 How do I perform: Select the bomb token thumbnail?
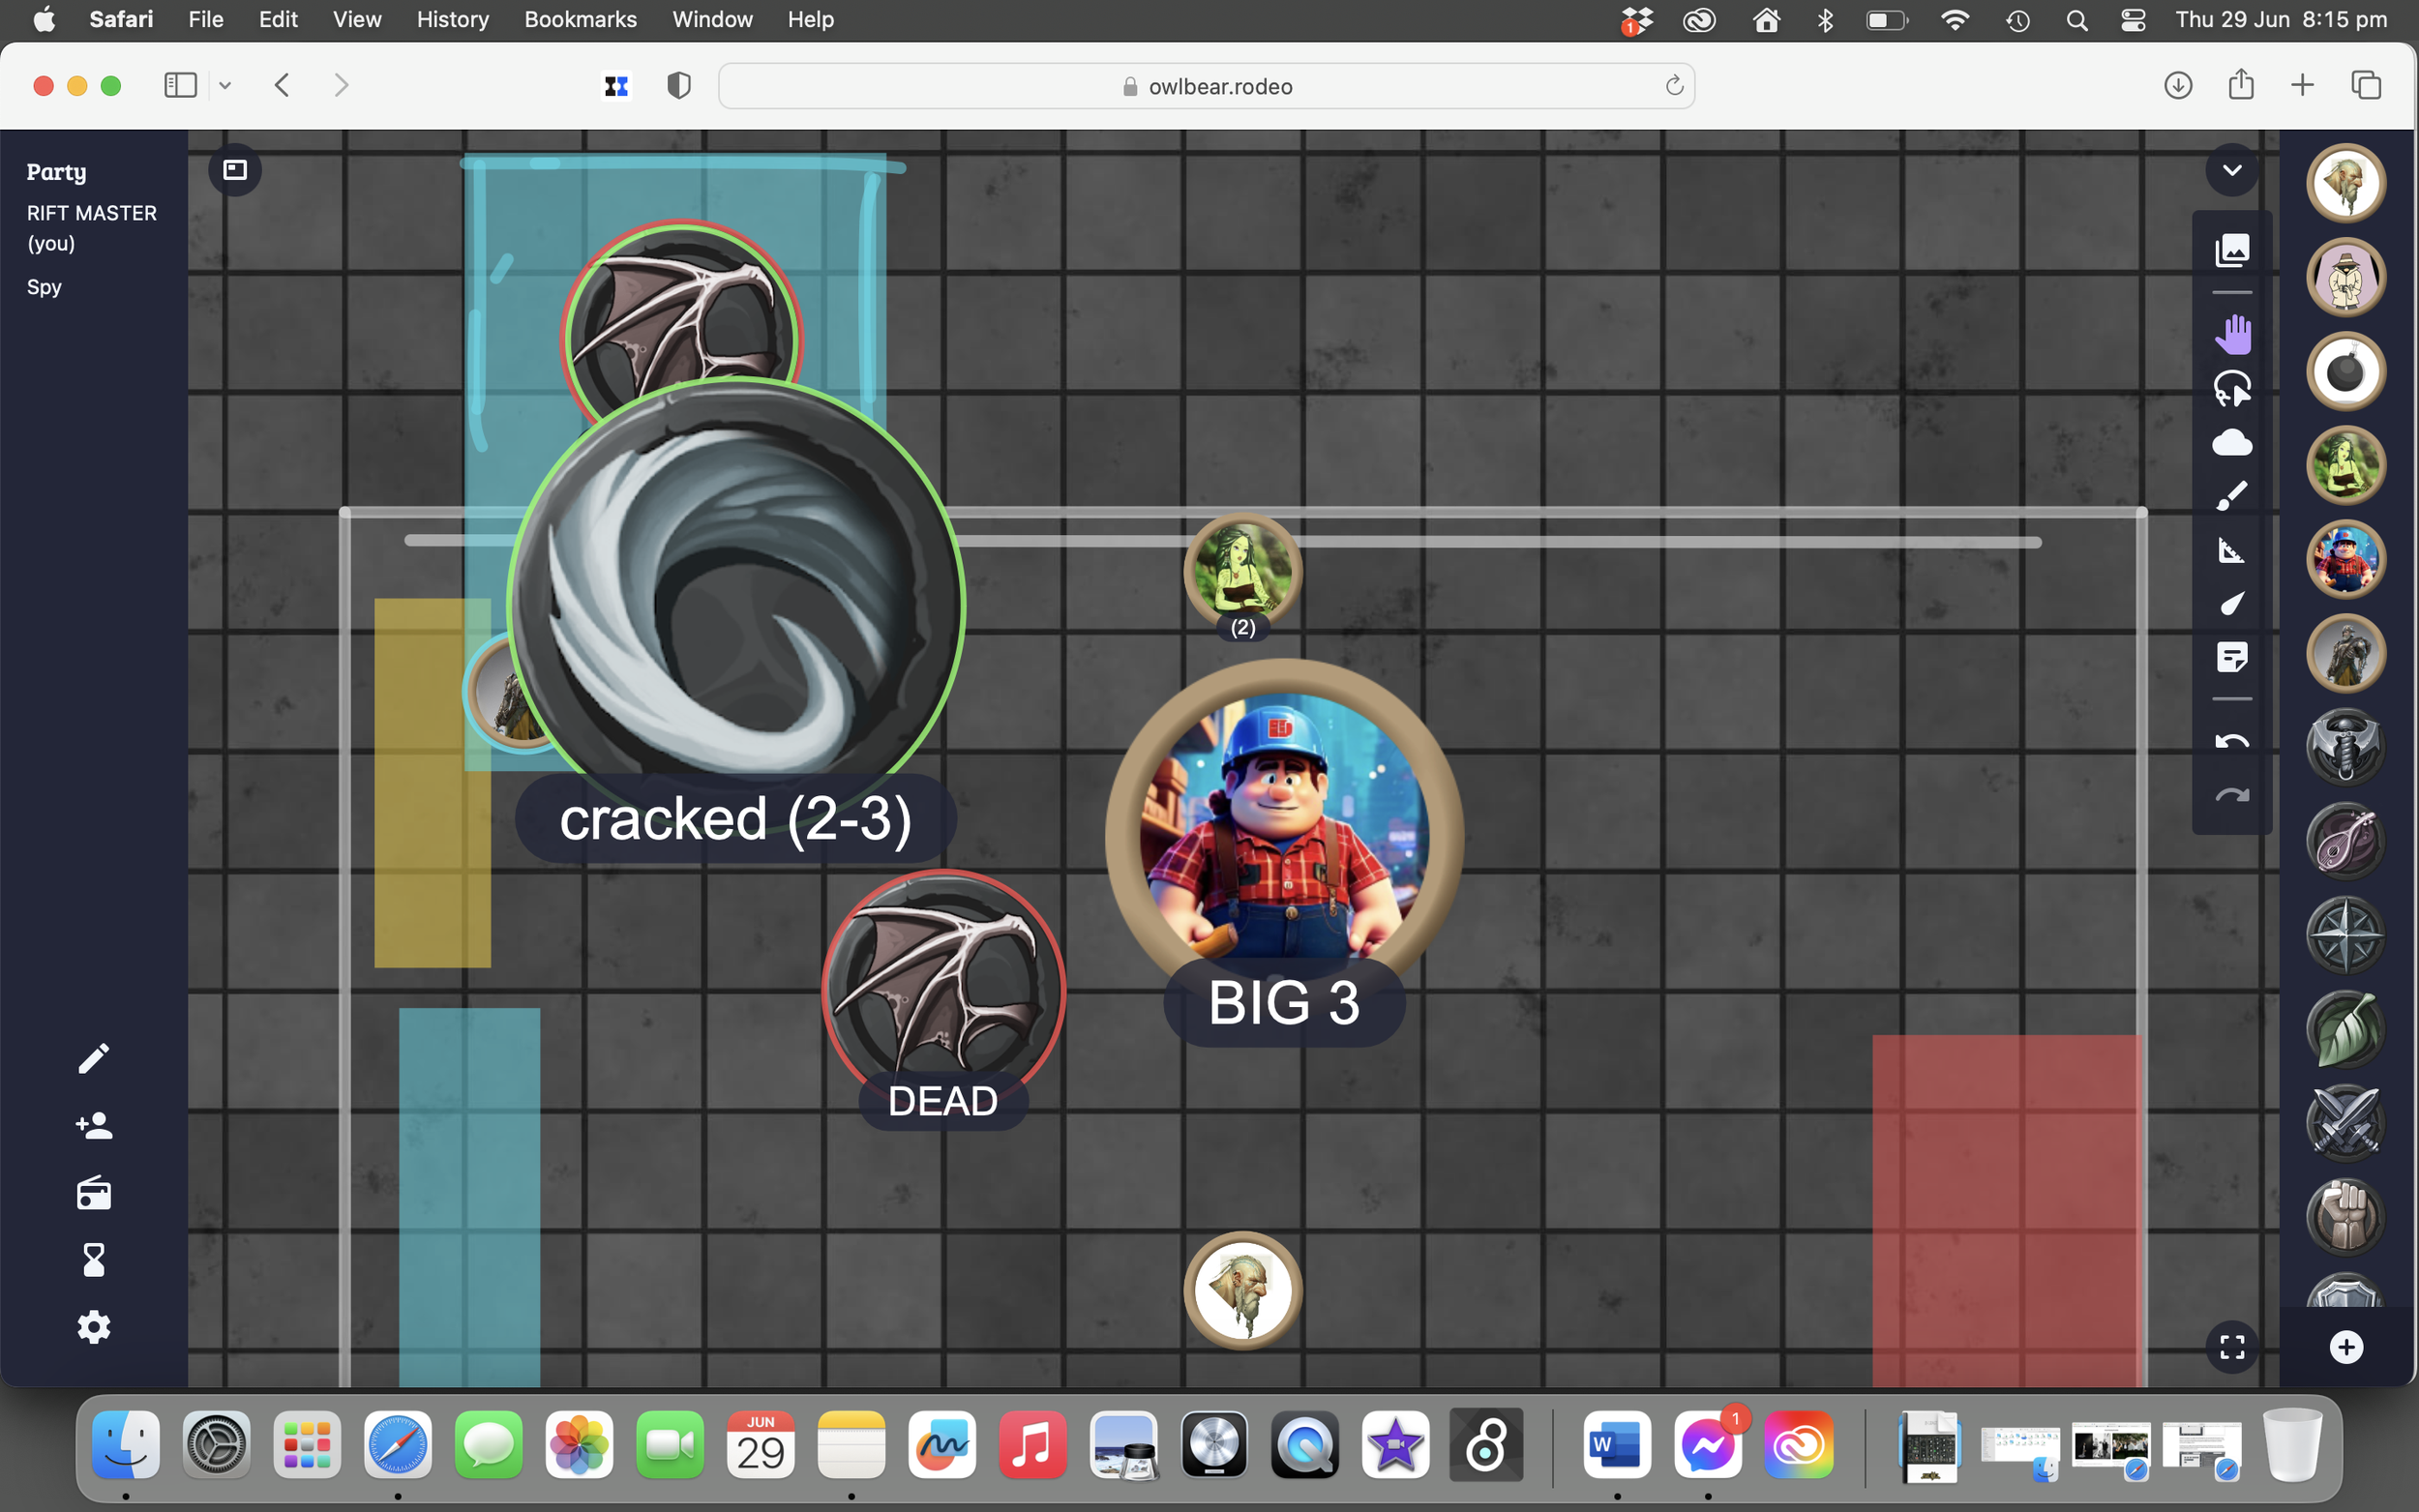(x=2345, y=372)
